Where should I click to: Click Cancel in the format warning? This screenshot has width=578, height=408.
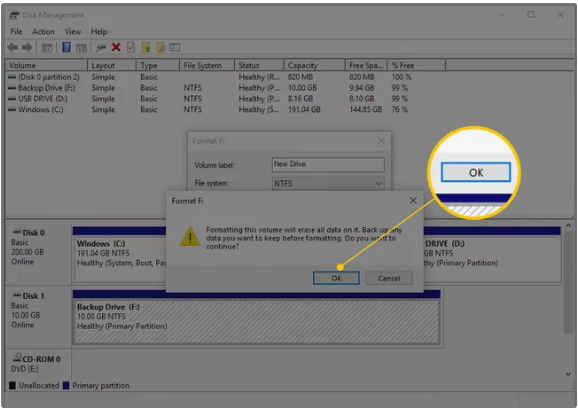(x=389, y=278)
